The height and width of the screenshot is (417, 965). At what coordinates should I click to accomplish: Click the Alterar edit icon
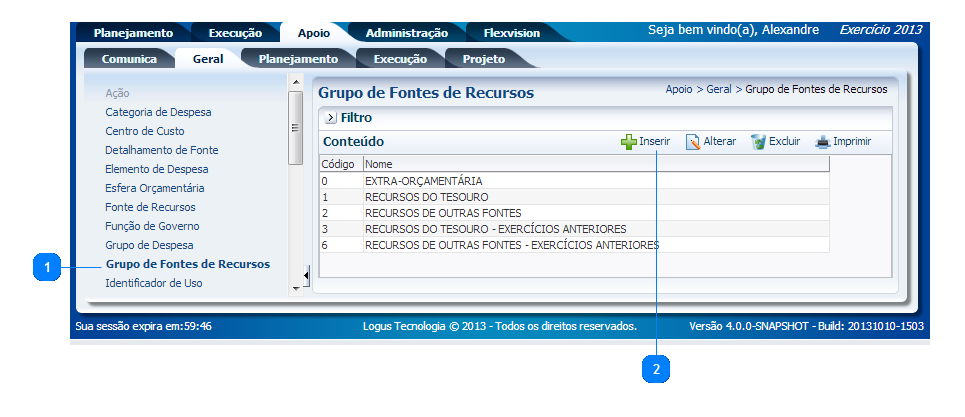click(693, 142)
